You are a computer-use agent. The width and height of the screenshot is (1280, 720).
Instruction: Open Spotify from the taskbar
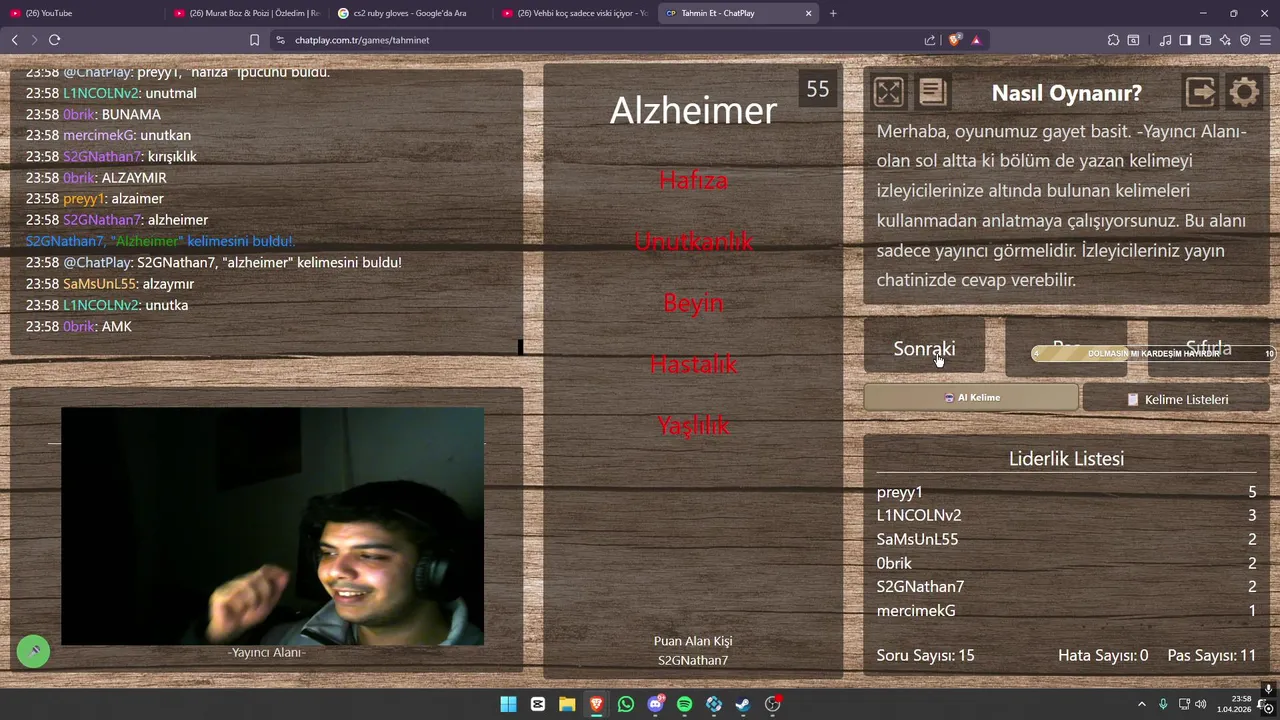pos(684,704)
